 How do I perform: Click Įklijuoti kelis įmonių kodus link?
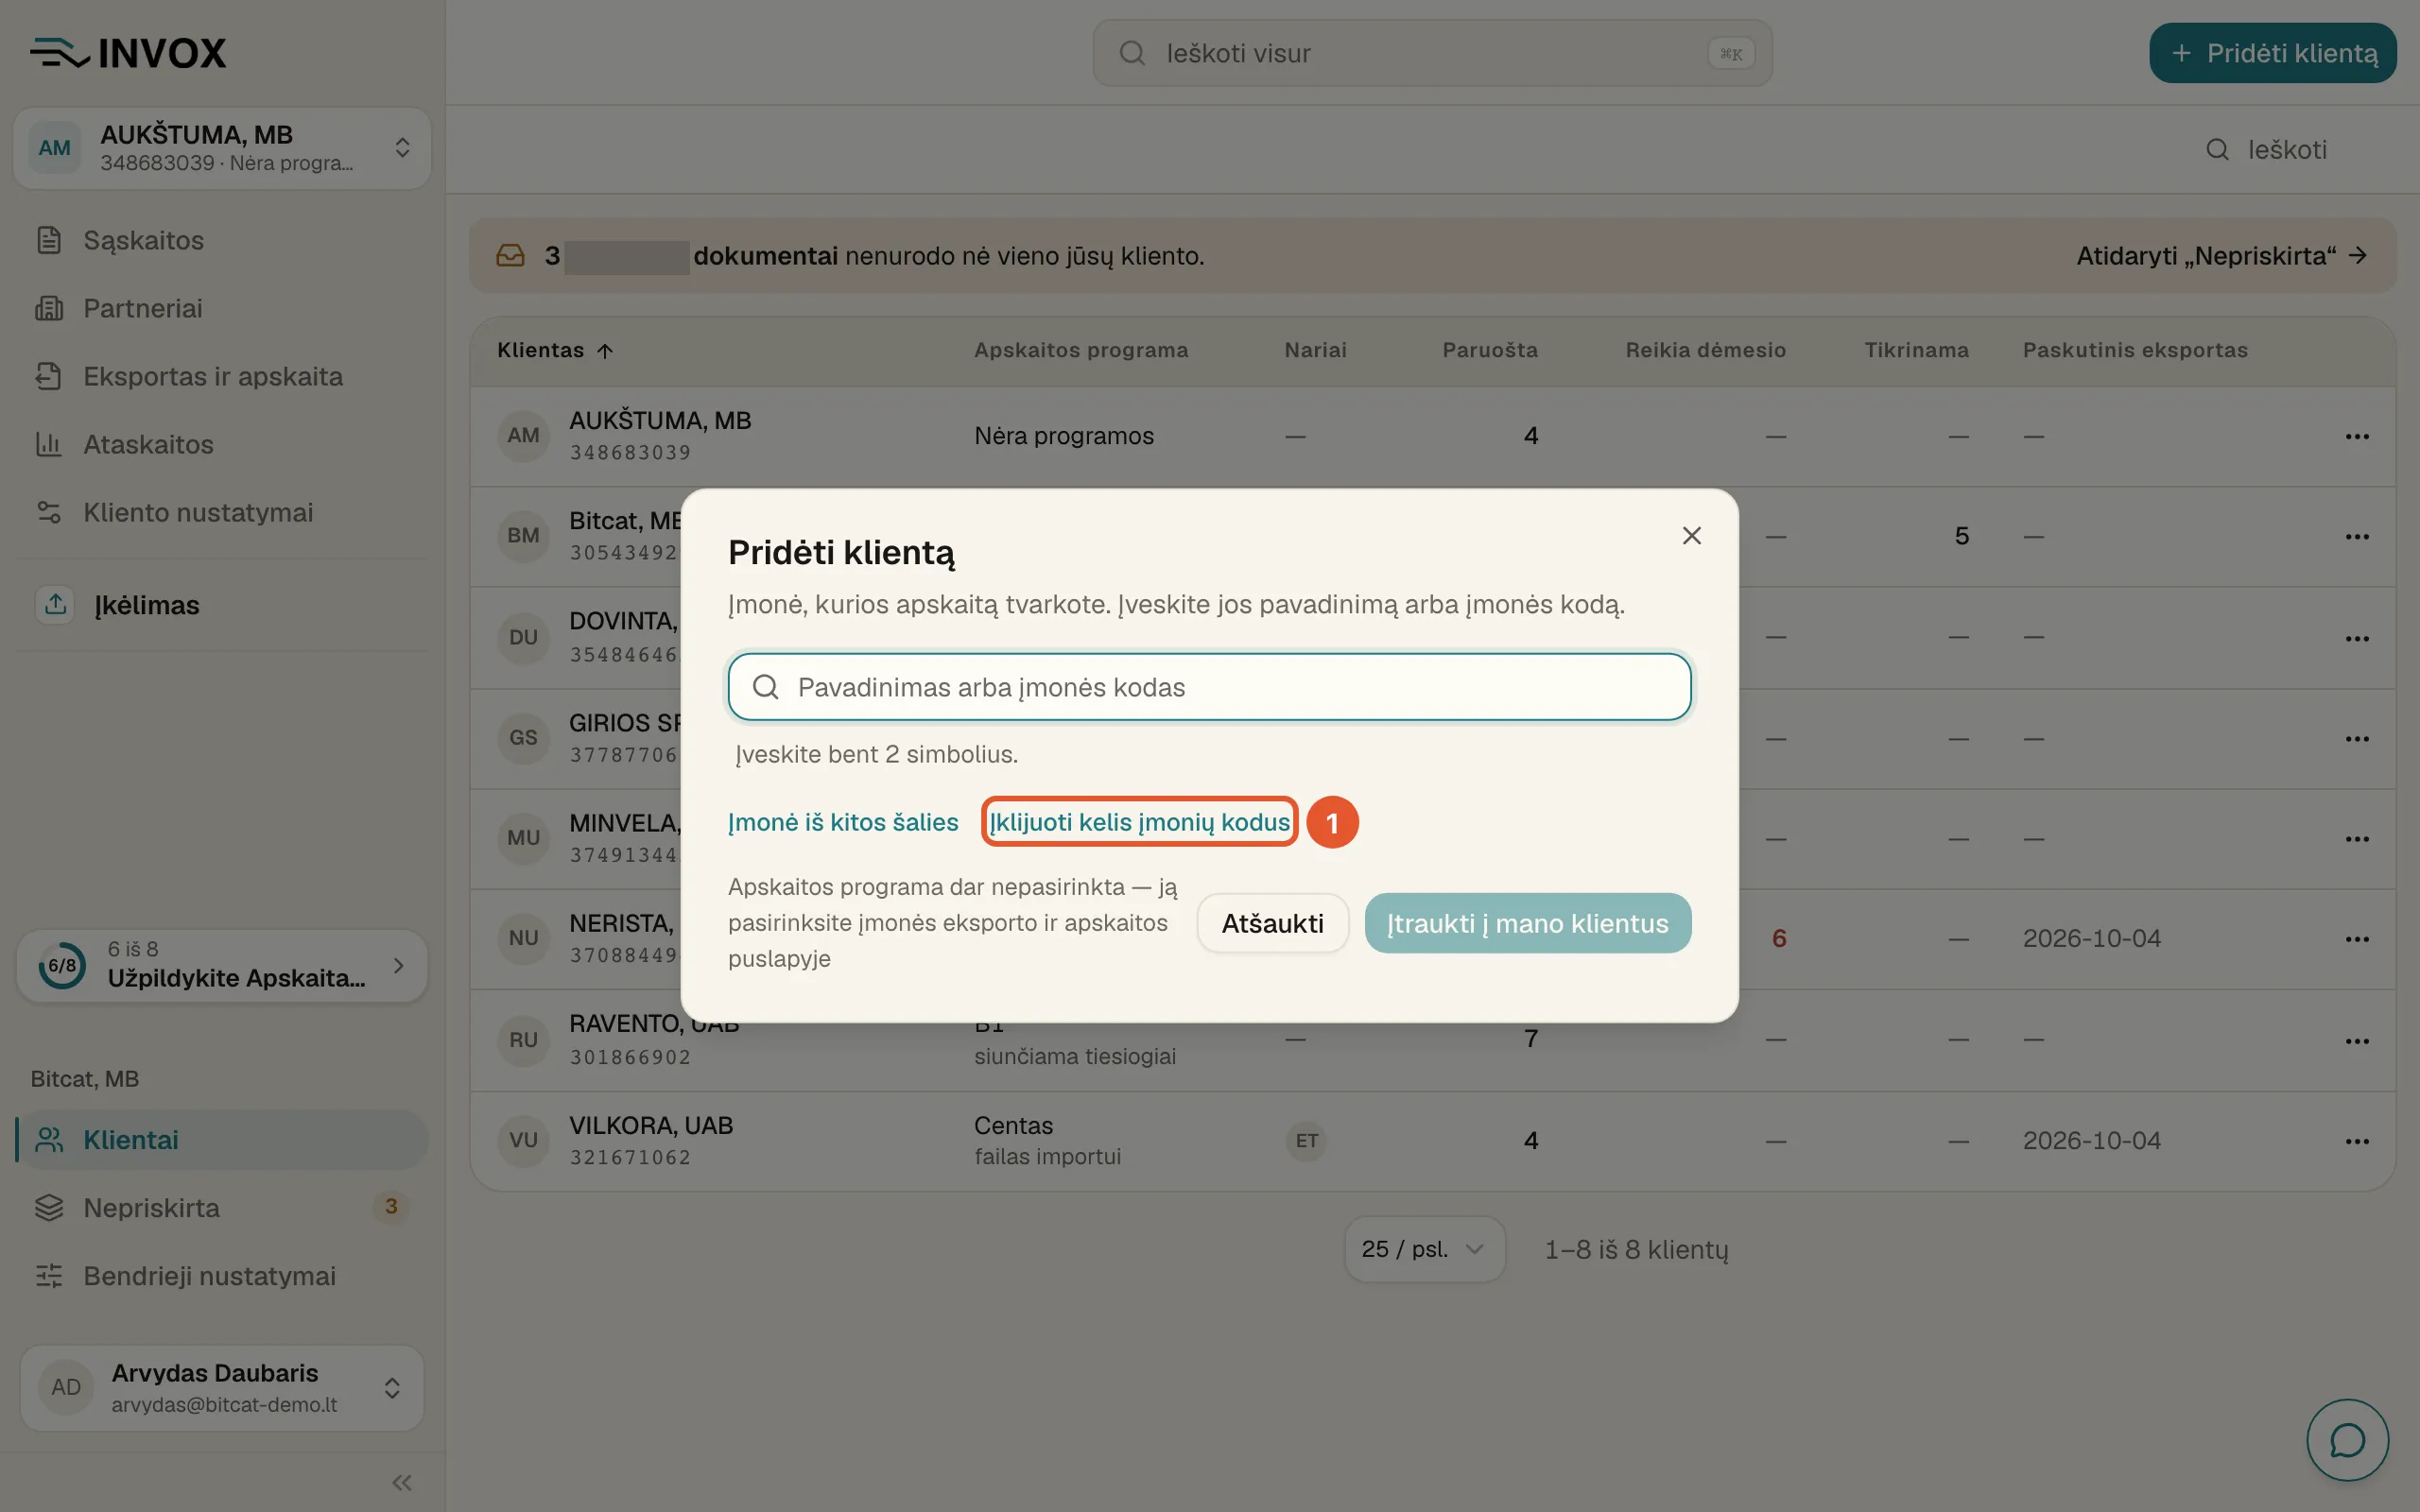tap(1139, 822)
